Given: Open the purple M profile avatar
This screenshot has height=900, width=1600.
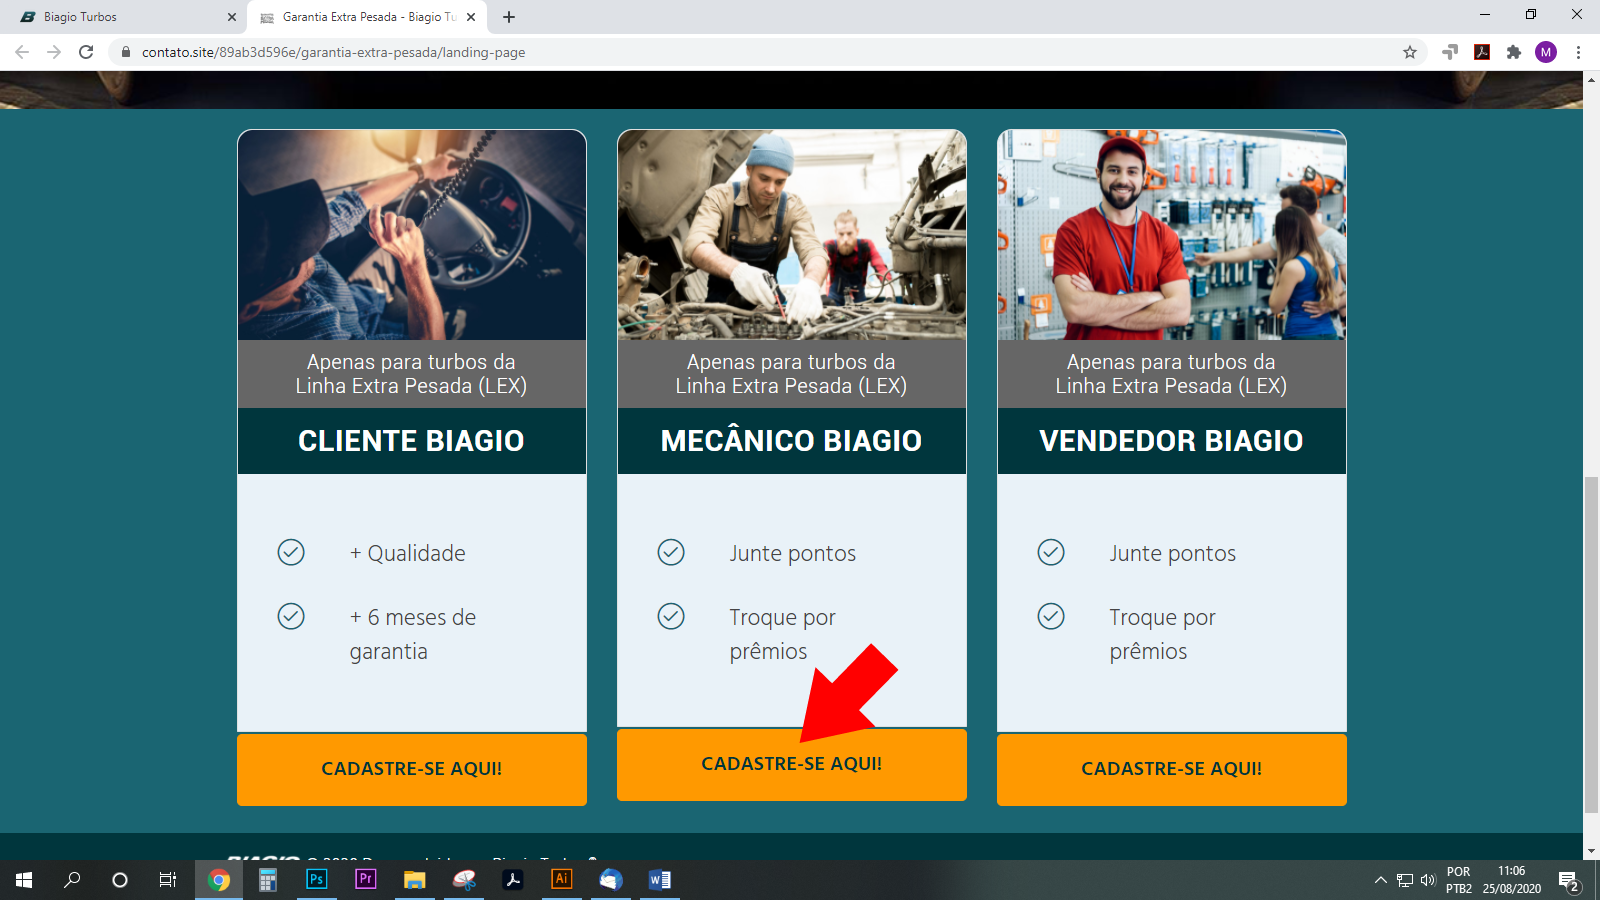Looking at the screenshot, I should coord(1546,52).
